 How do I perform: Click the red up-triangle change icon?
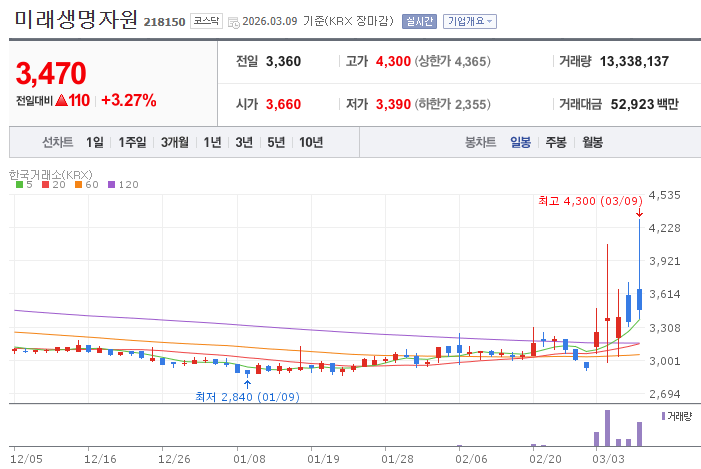[61, 100]
